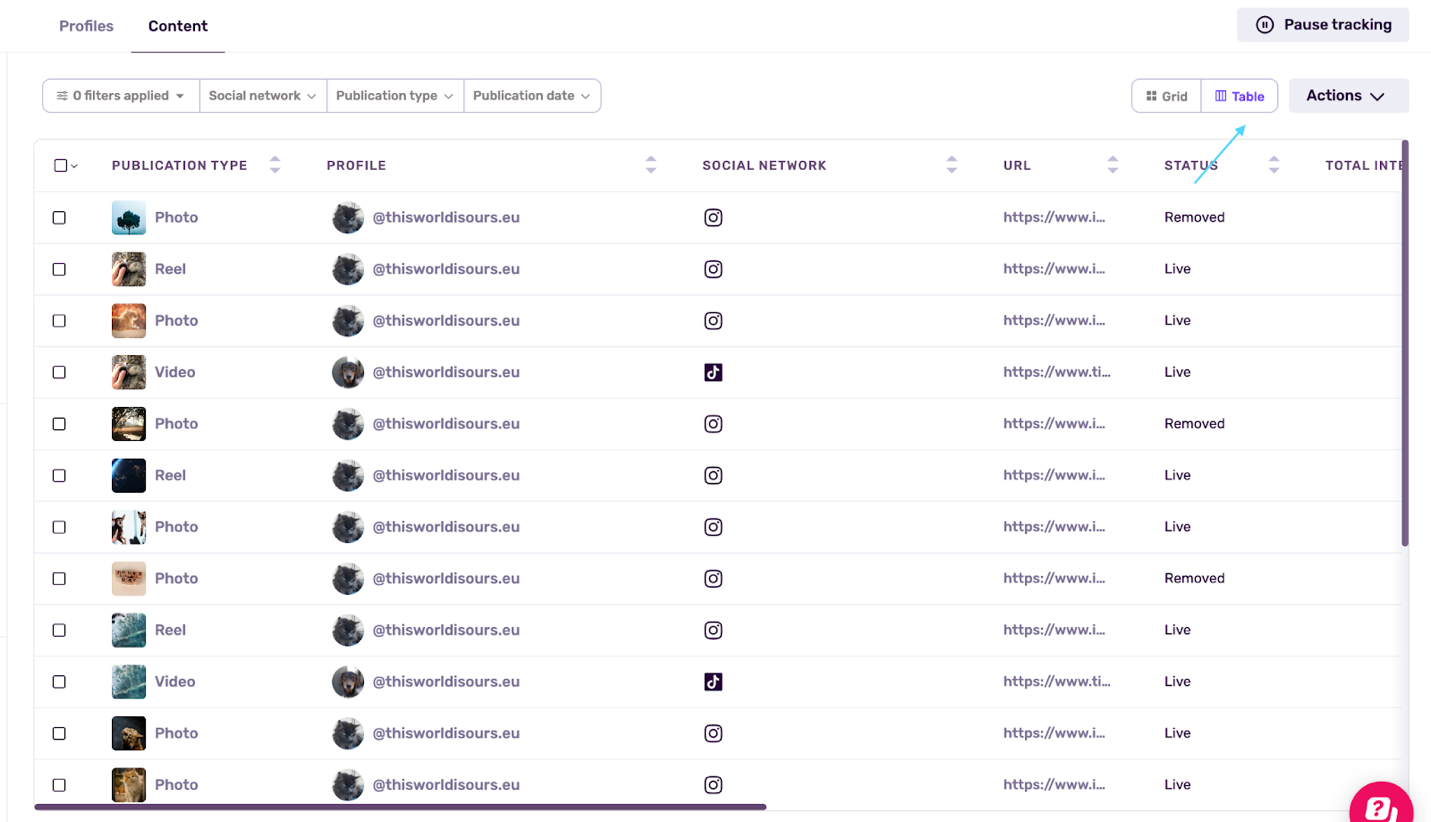Expand the Publication type filter
The width and height of the screenshot is (1431, 822).
coord(394,96)
